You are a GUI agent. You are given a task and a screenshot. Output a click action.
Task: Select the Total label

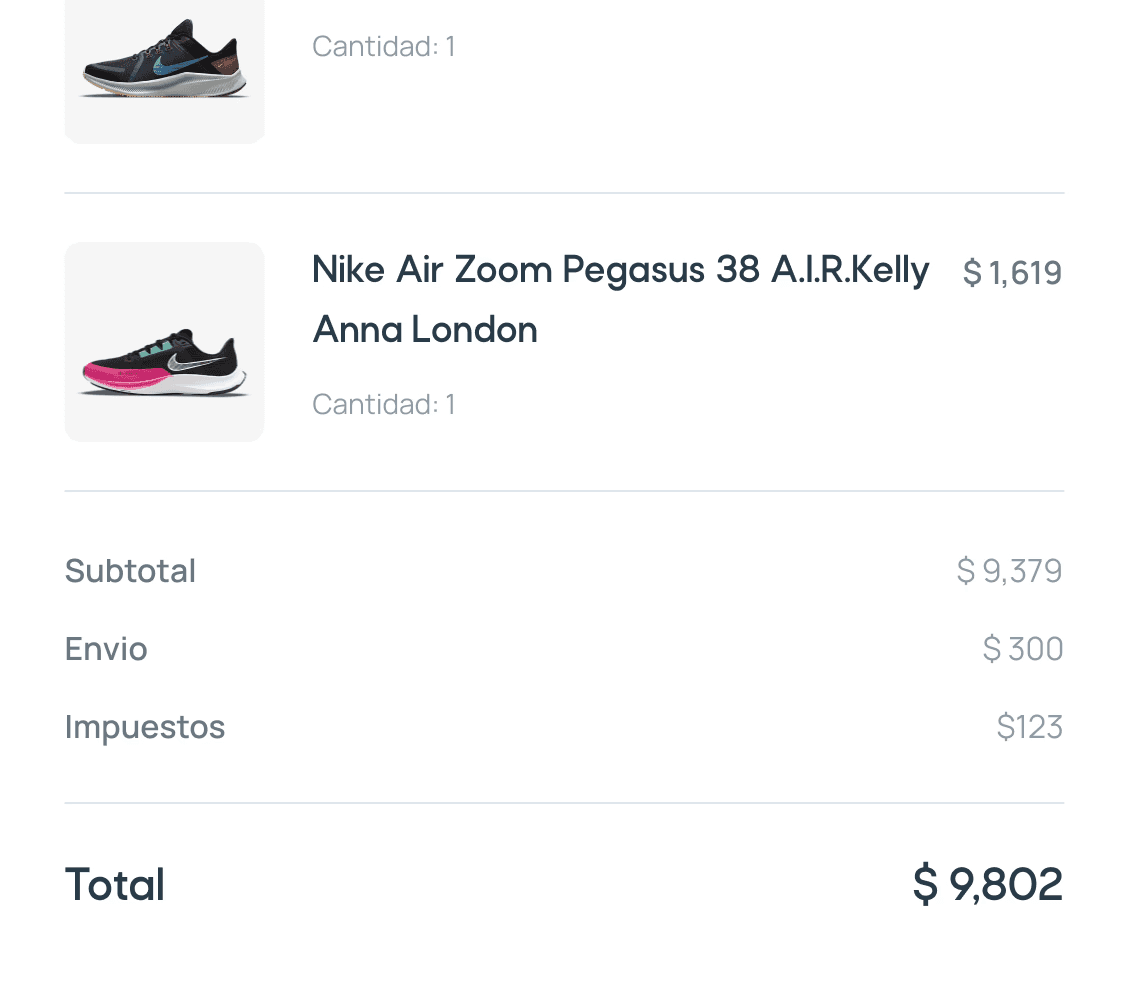115,884
